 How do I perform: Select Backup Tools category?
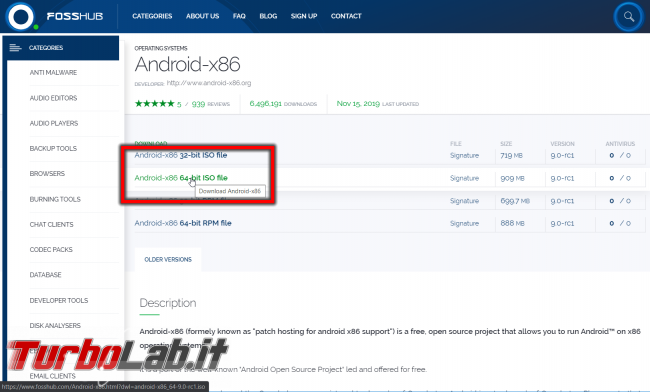point(53,148)
